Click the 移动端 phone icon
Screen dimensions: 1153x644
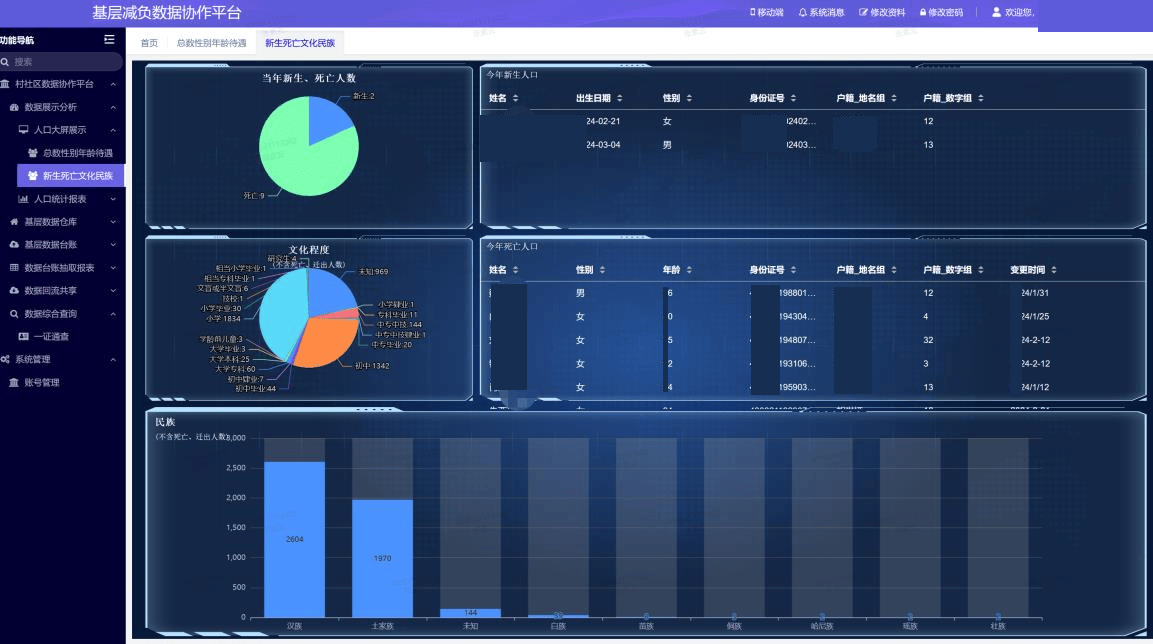click(752, 13)
